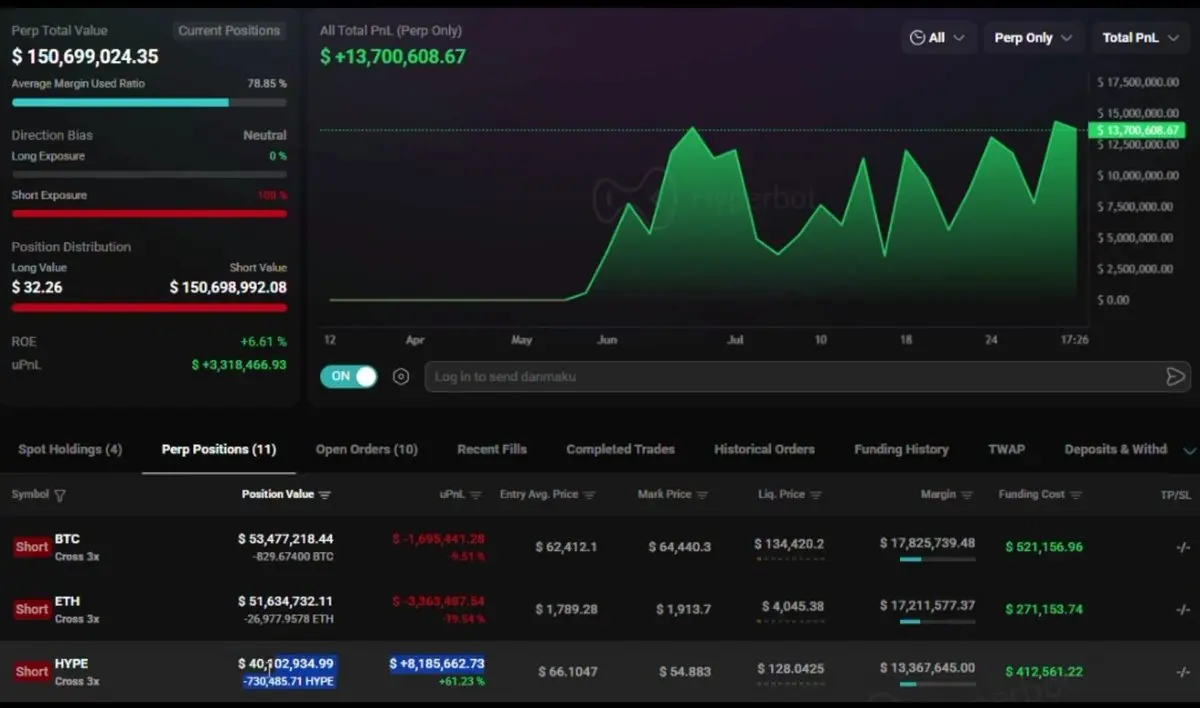Sort by uPnL column icon
Screen dimensions: 1200x708
(x=476, y=495)
